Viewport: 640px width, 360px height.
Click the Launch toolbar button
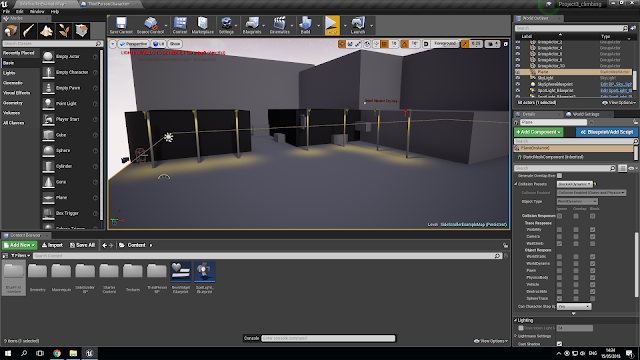coord(358,25)
